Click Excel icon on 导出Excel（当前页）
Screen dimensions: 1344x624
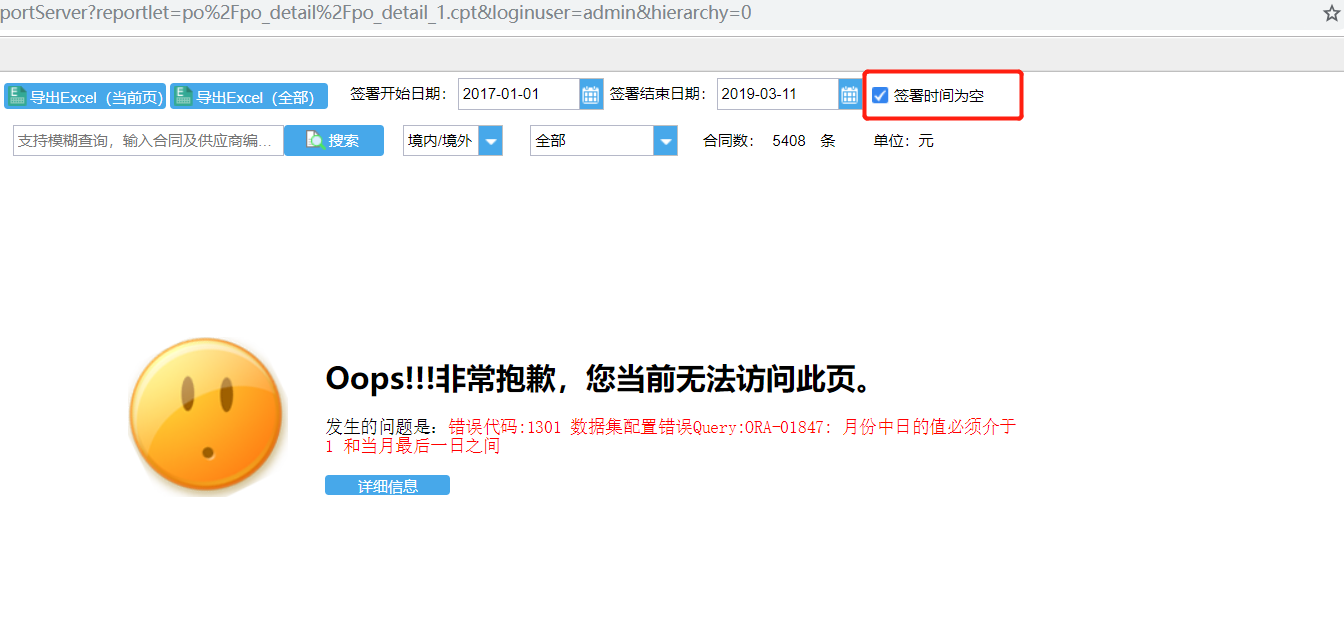[x=17, y=96]
